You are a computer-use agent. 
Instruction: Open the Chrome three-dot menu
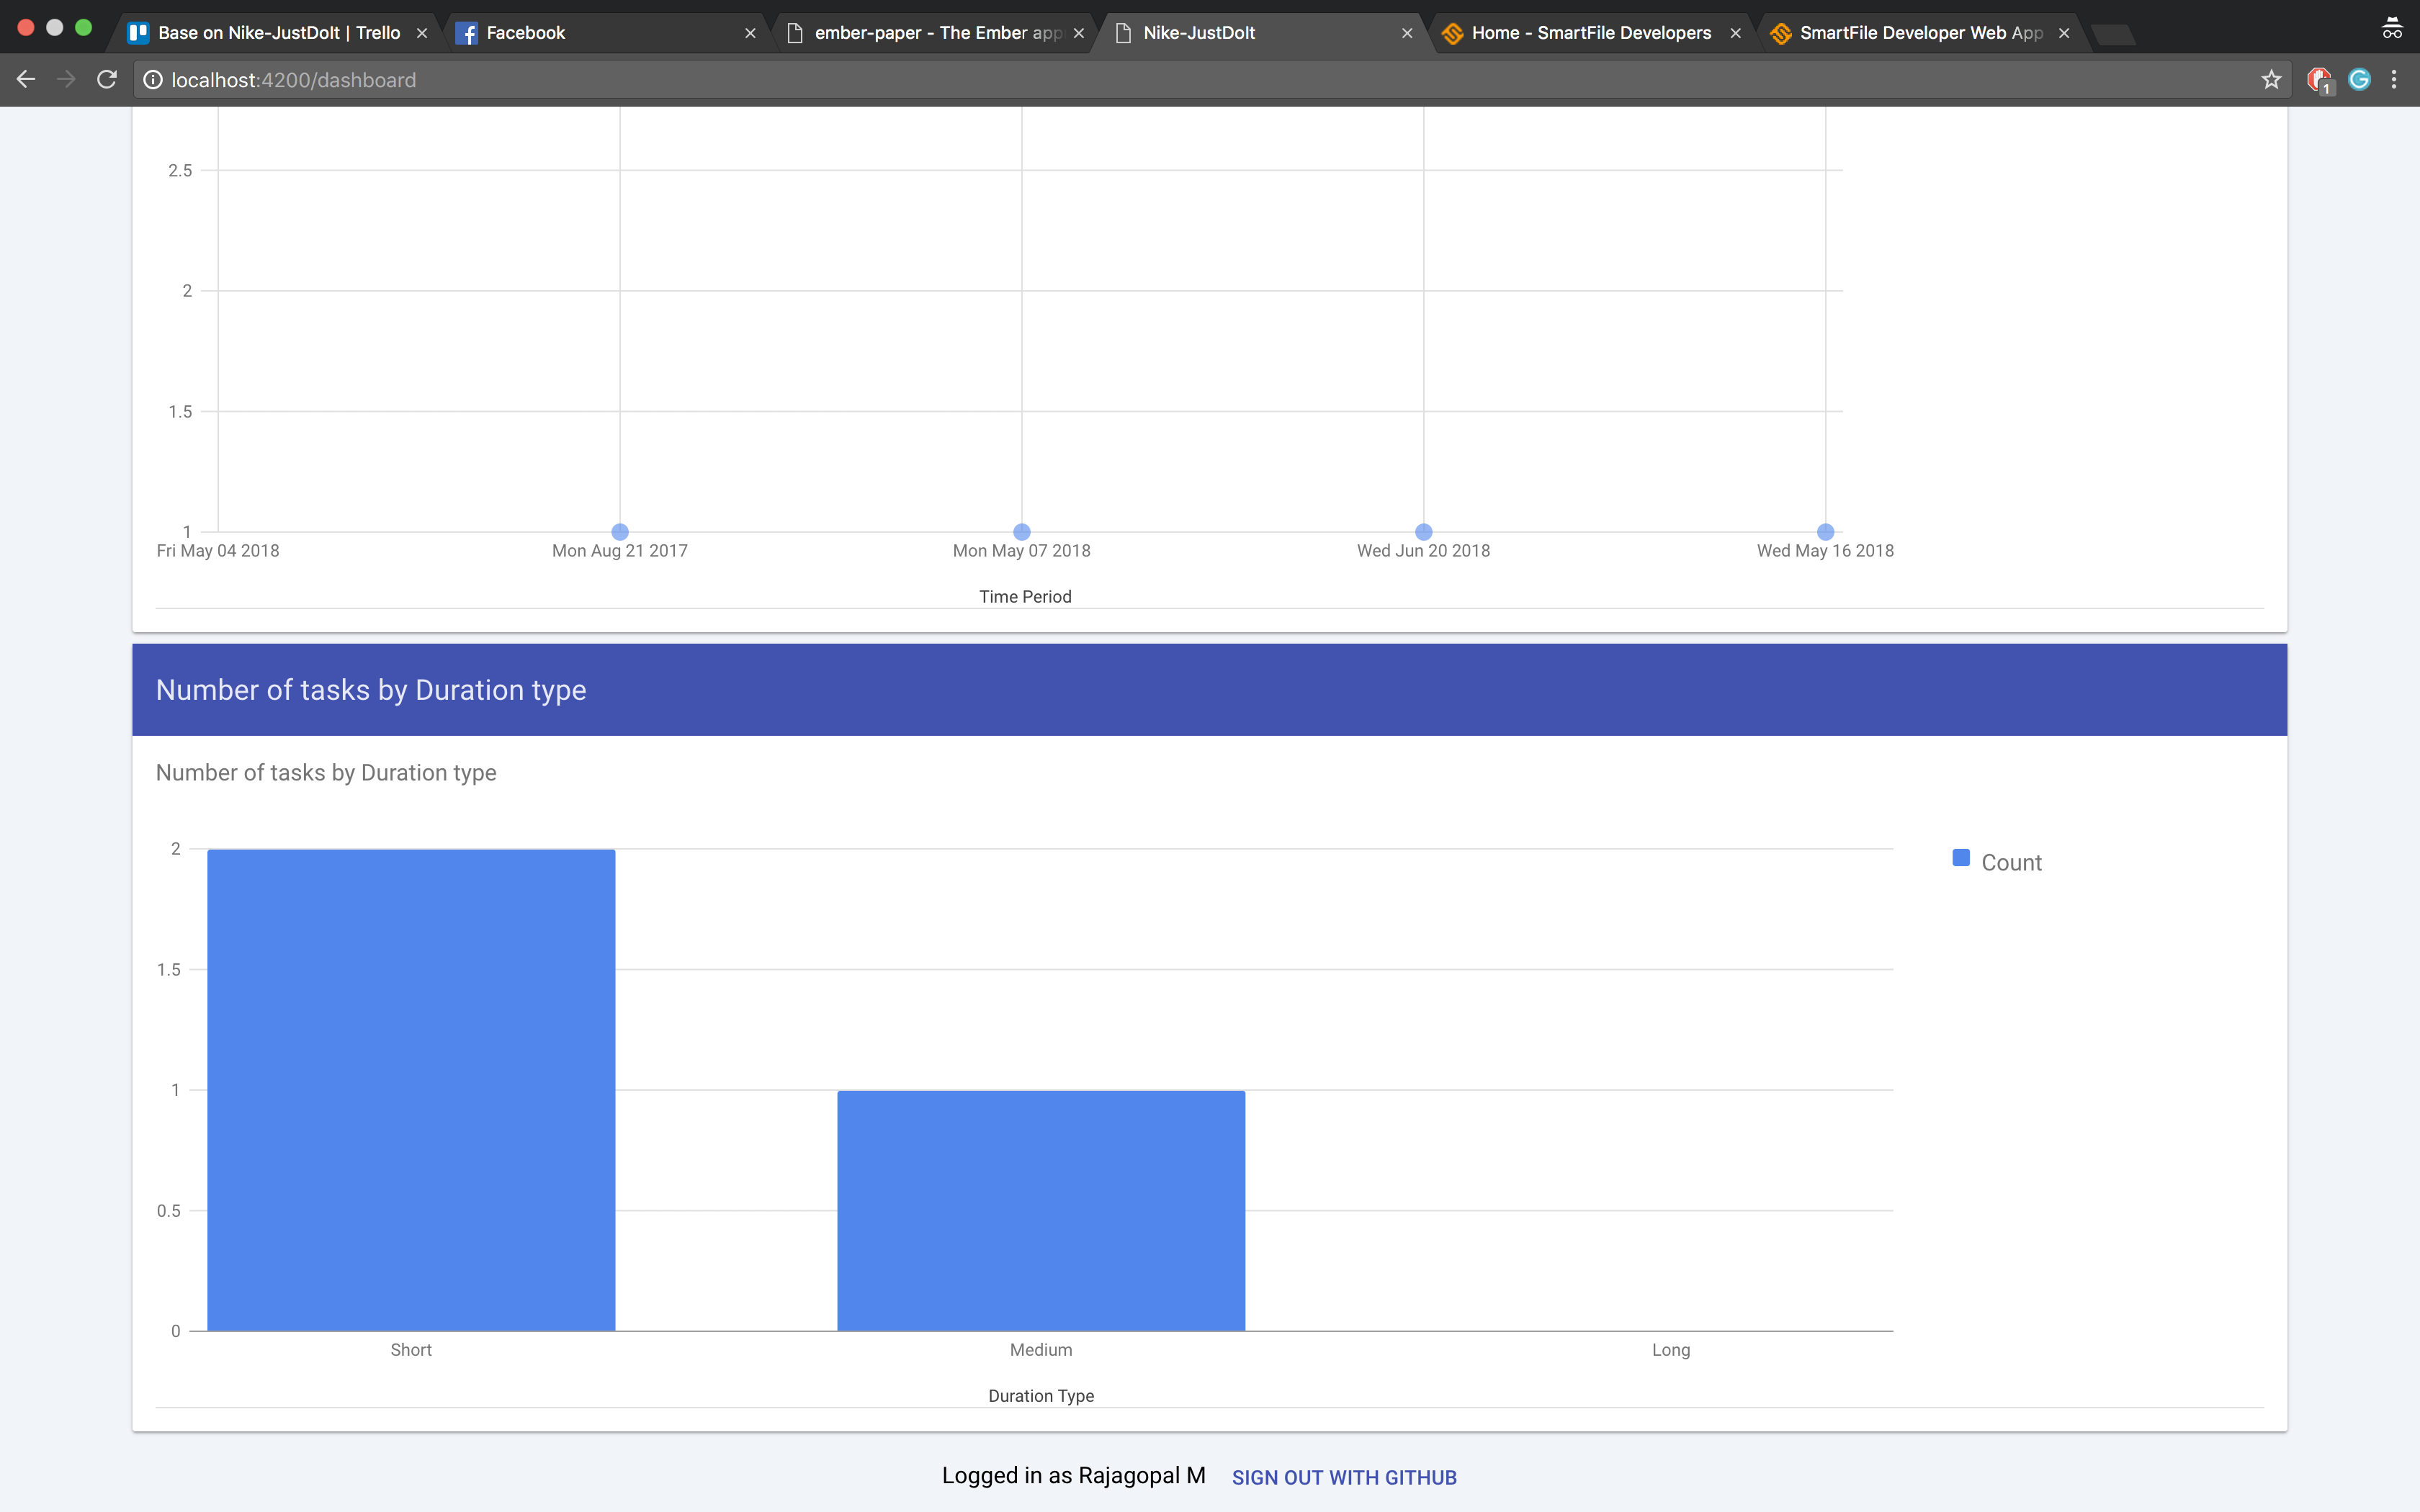click(2394, 80)
